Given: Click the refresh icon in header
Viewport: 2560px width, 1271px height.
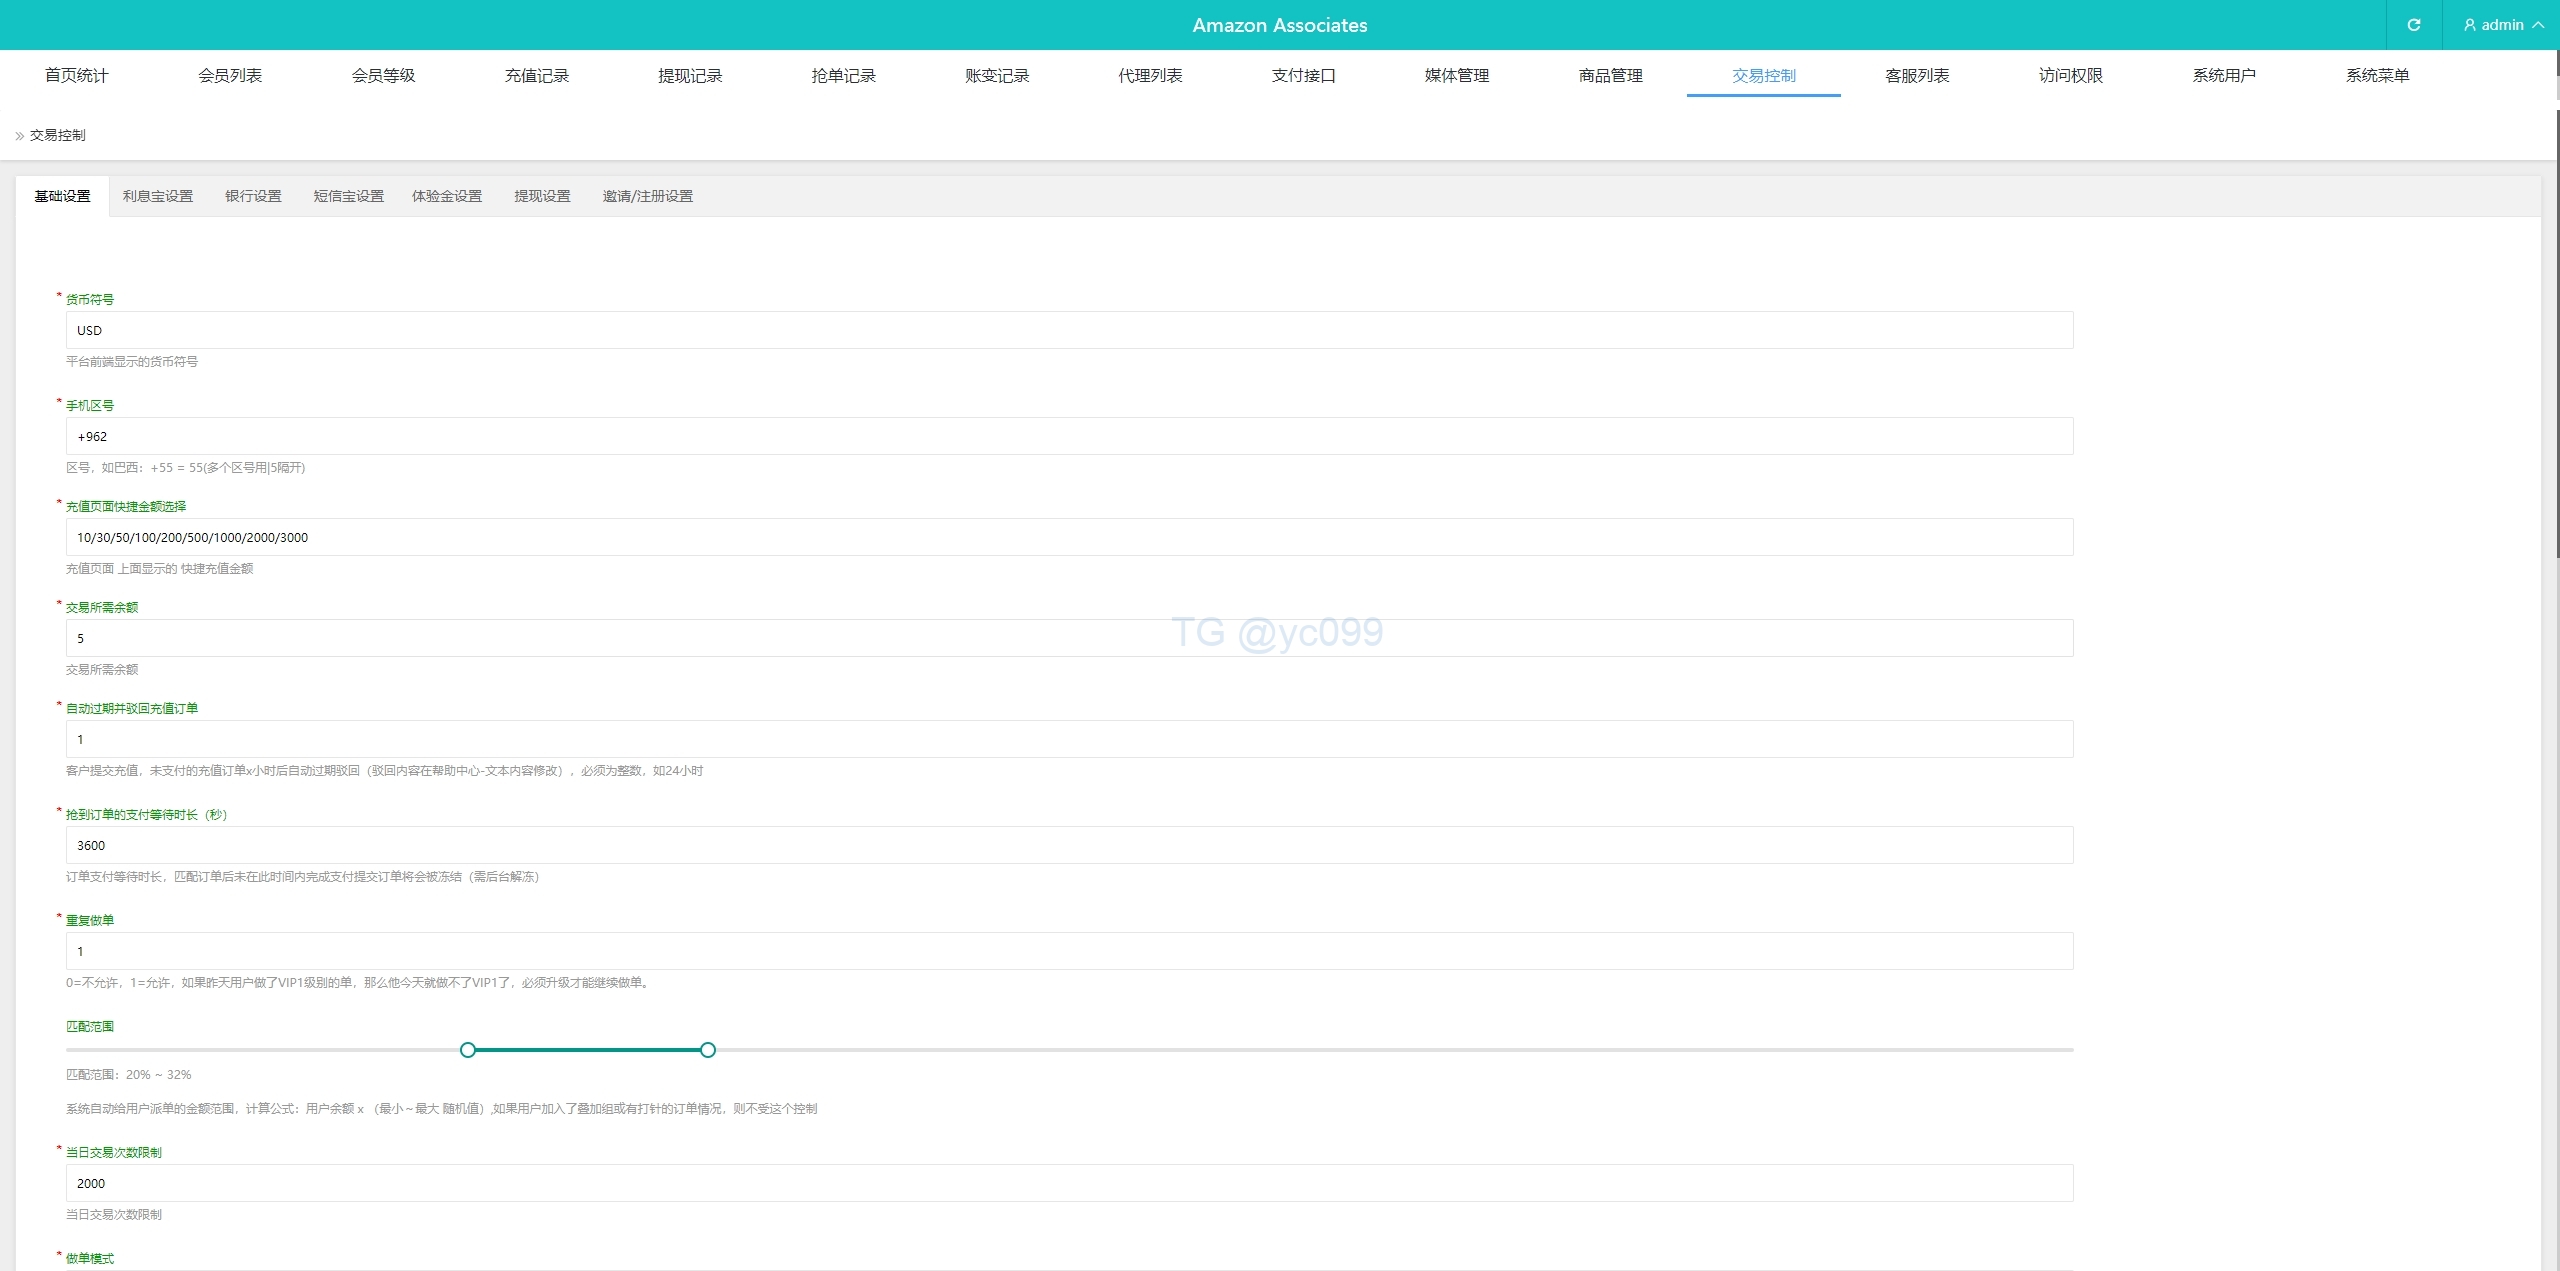Looking at the screenshot, I should (x=2413, y=25).
